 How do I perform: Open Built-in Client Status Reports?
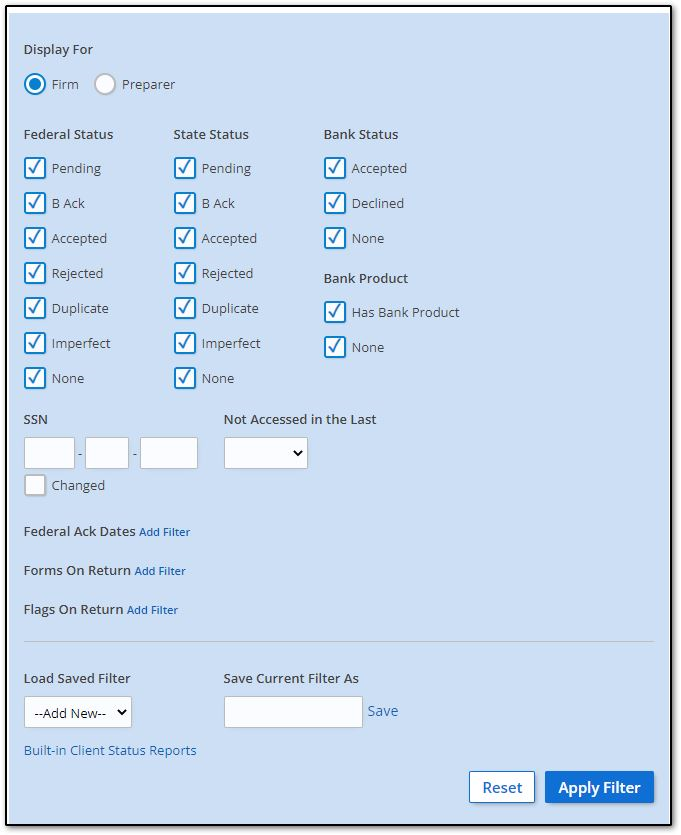pos(110,750)
